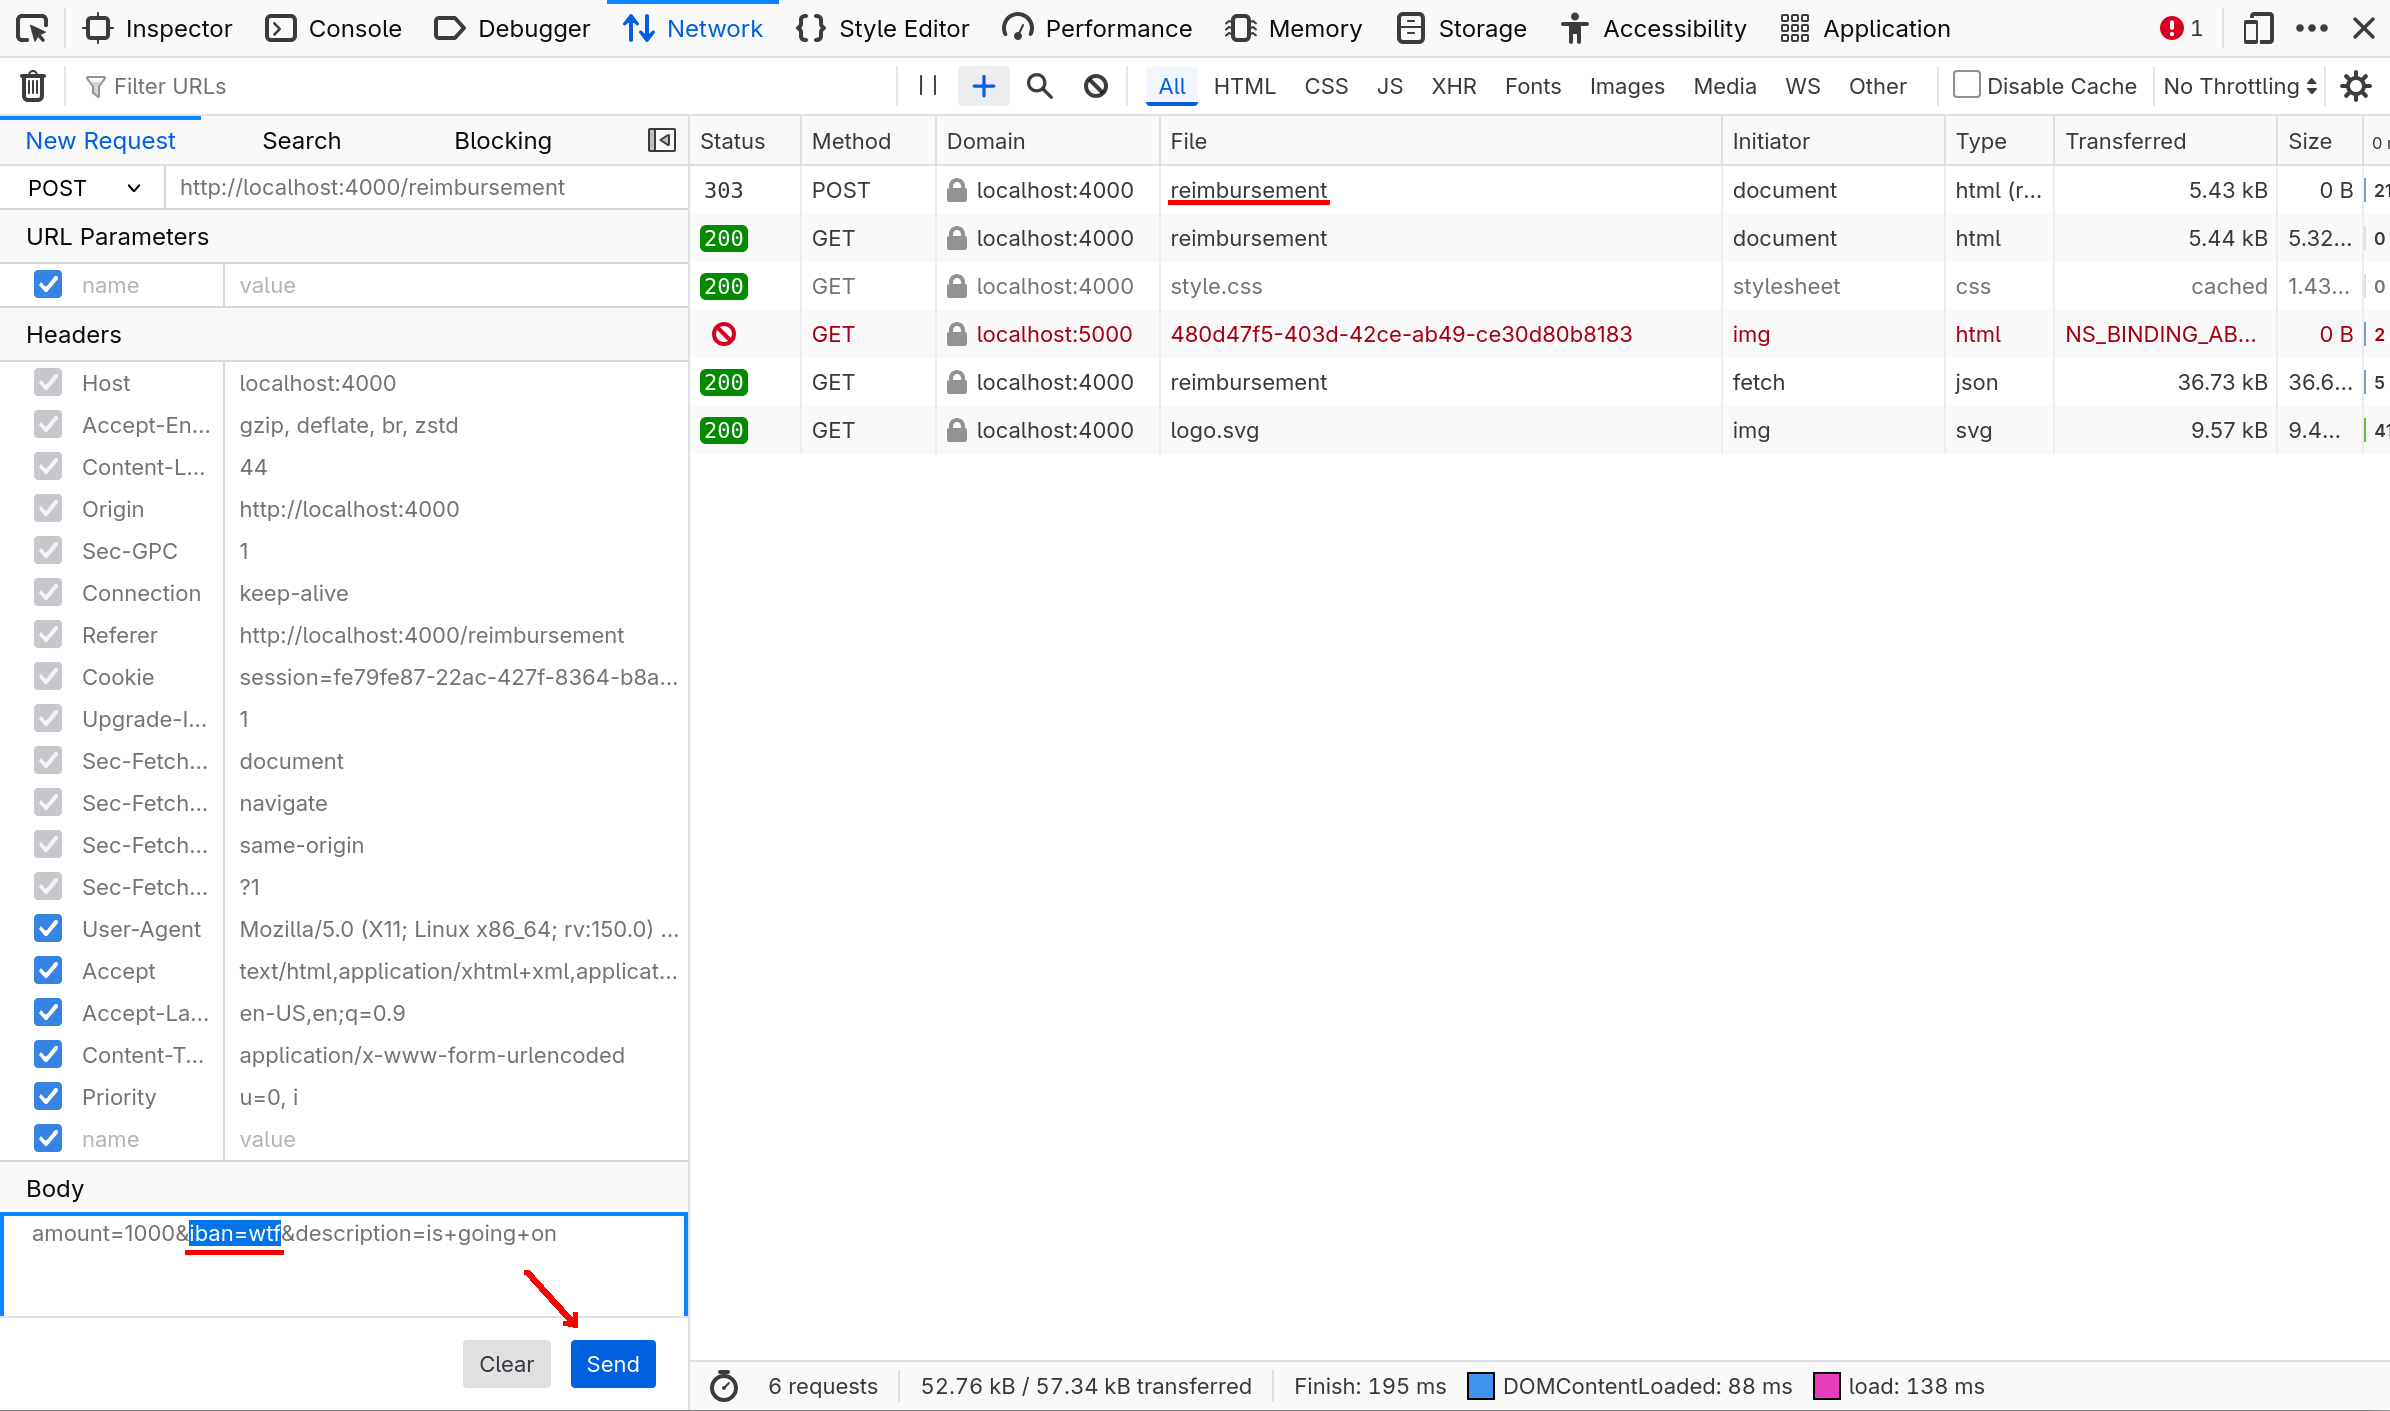Viewport: 2390px width, 1411px height.
Task: Click lock icon of POST reimbursement row
Action: tap(957, 190)
